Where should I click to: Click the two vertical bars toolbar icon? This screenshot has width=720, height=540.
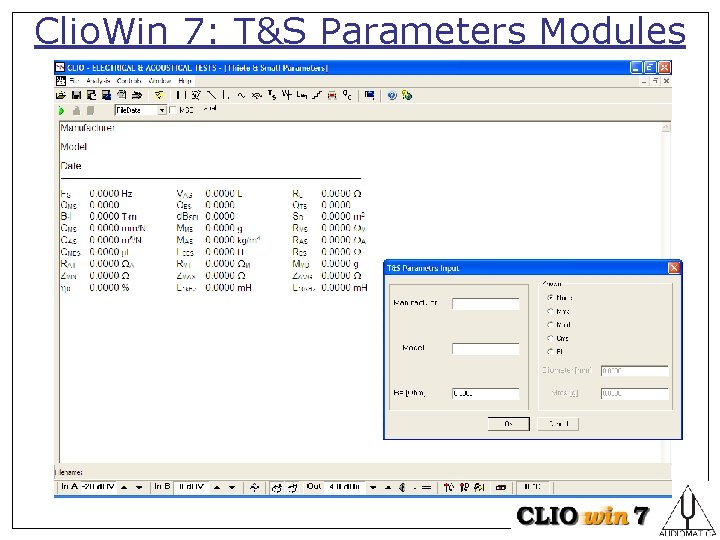coord(181,96)
